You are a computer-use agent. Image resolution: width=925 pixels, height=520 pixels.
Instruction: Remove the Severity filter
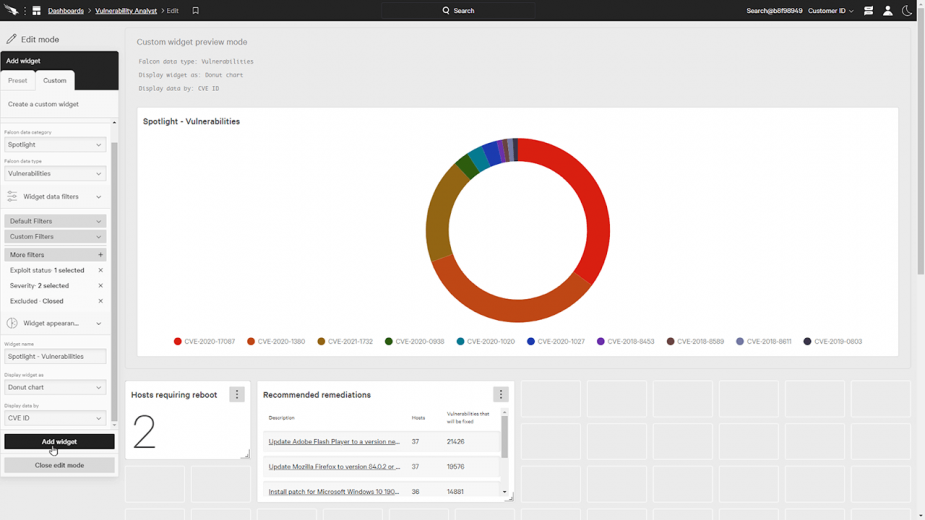coord(100,286)
